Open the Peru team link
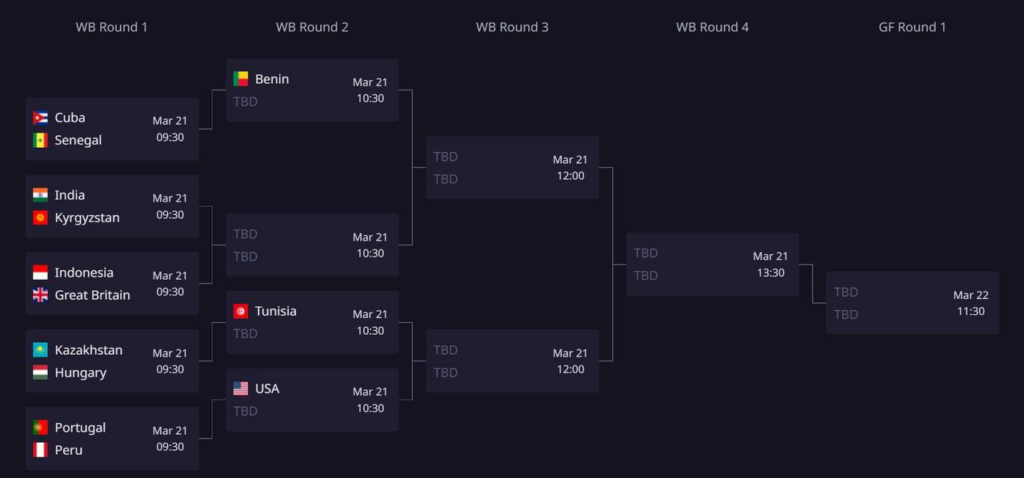The image size is (1024, 478). [x=69, y=450]
